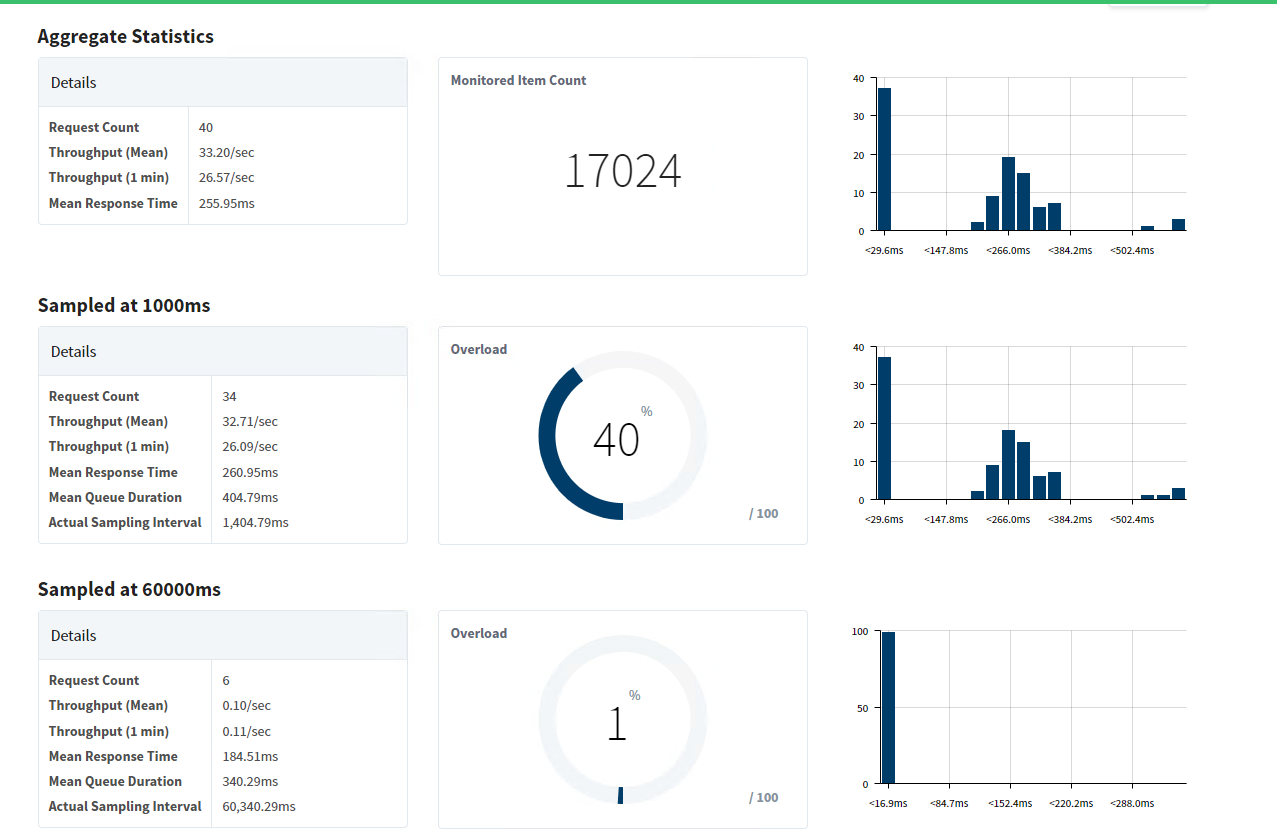Click the Details header under Sampled at 60000ms
Image resolution: width=1277 pixels, height=837 pixels.
point(223,635)
